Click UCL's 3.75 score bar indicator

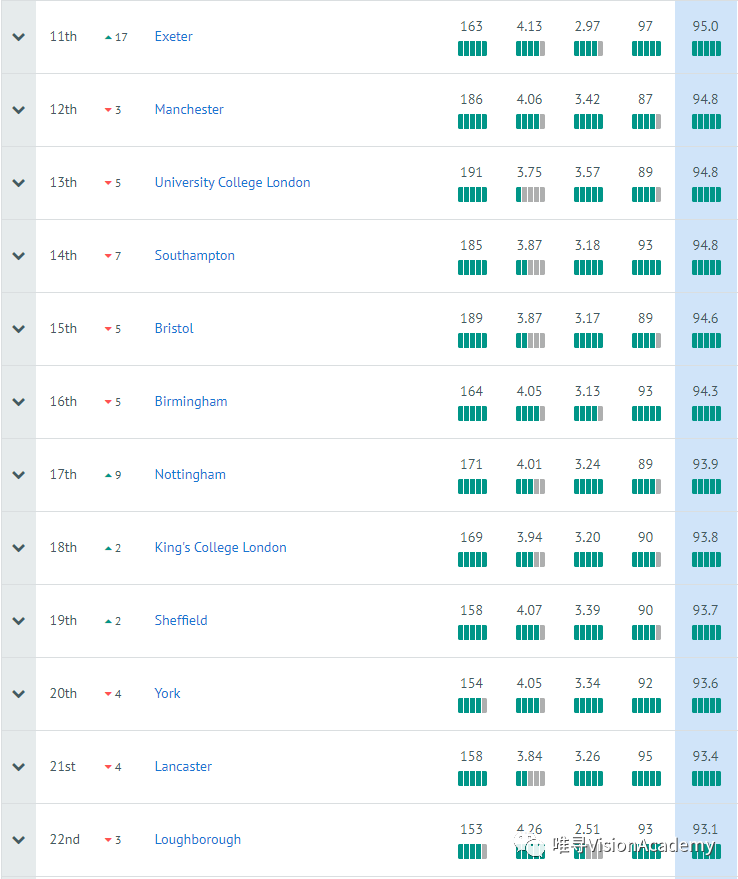(531, 195)
